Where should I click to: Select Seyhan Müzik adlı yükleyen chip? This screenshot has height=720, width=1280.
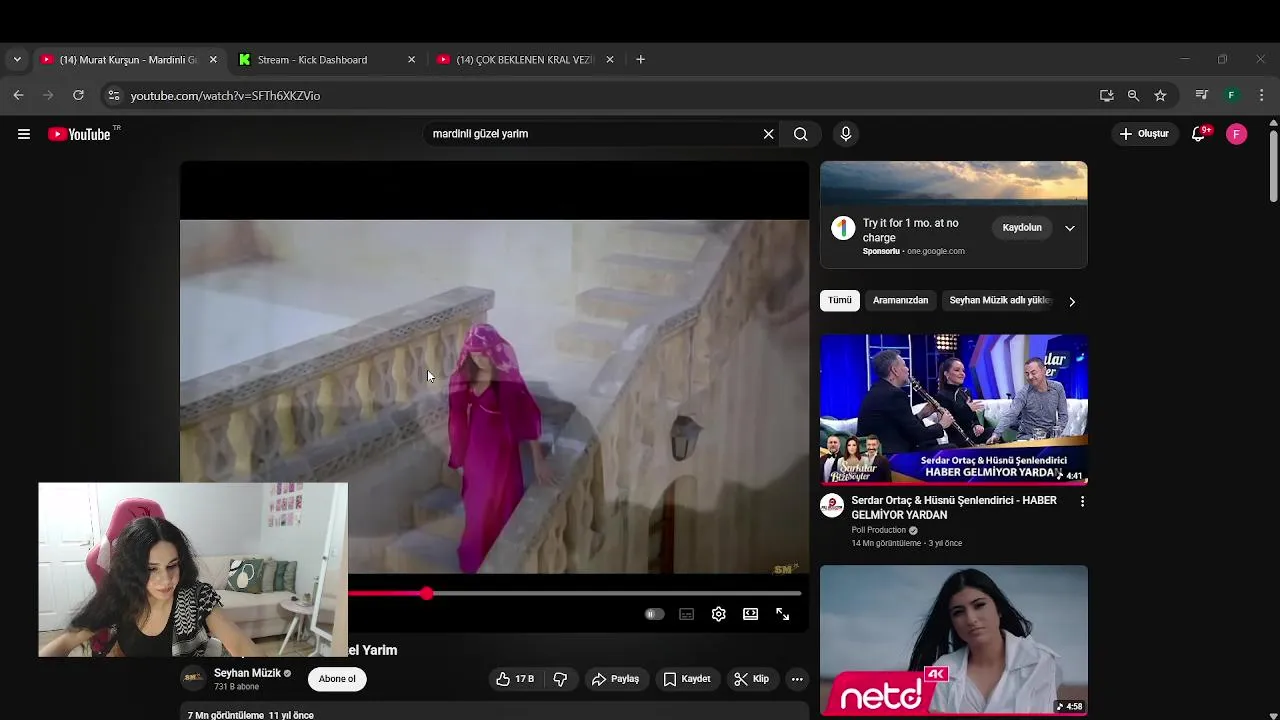tap(999, 300)
